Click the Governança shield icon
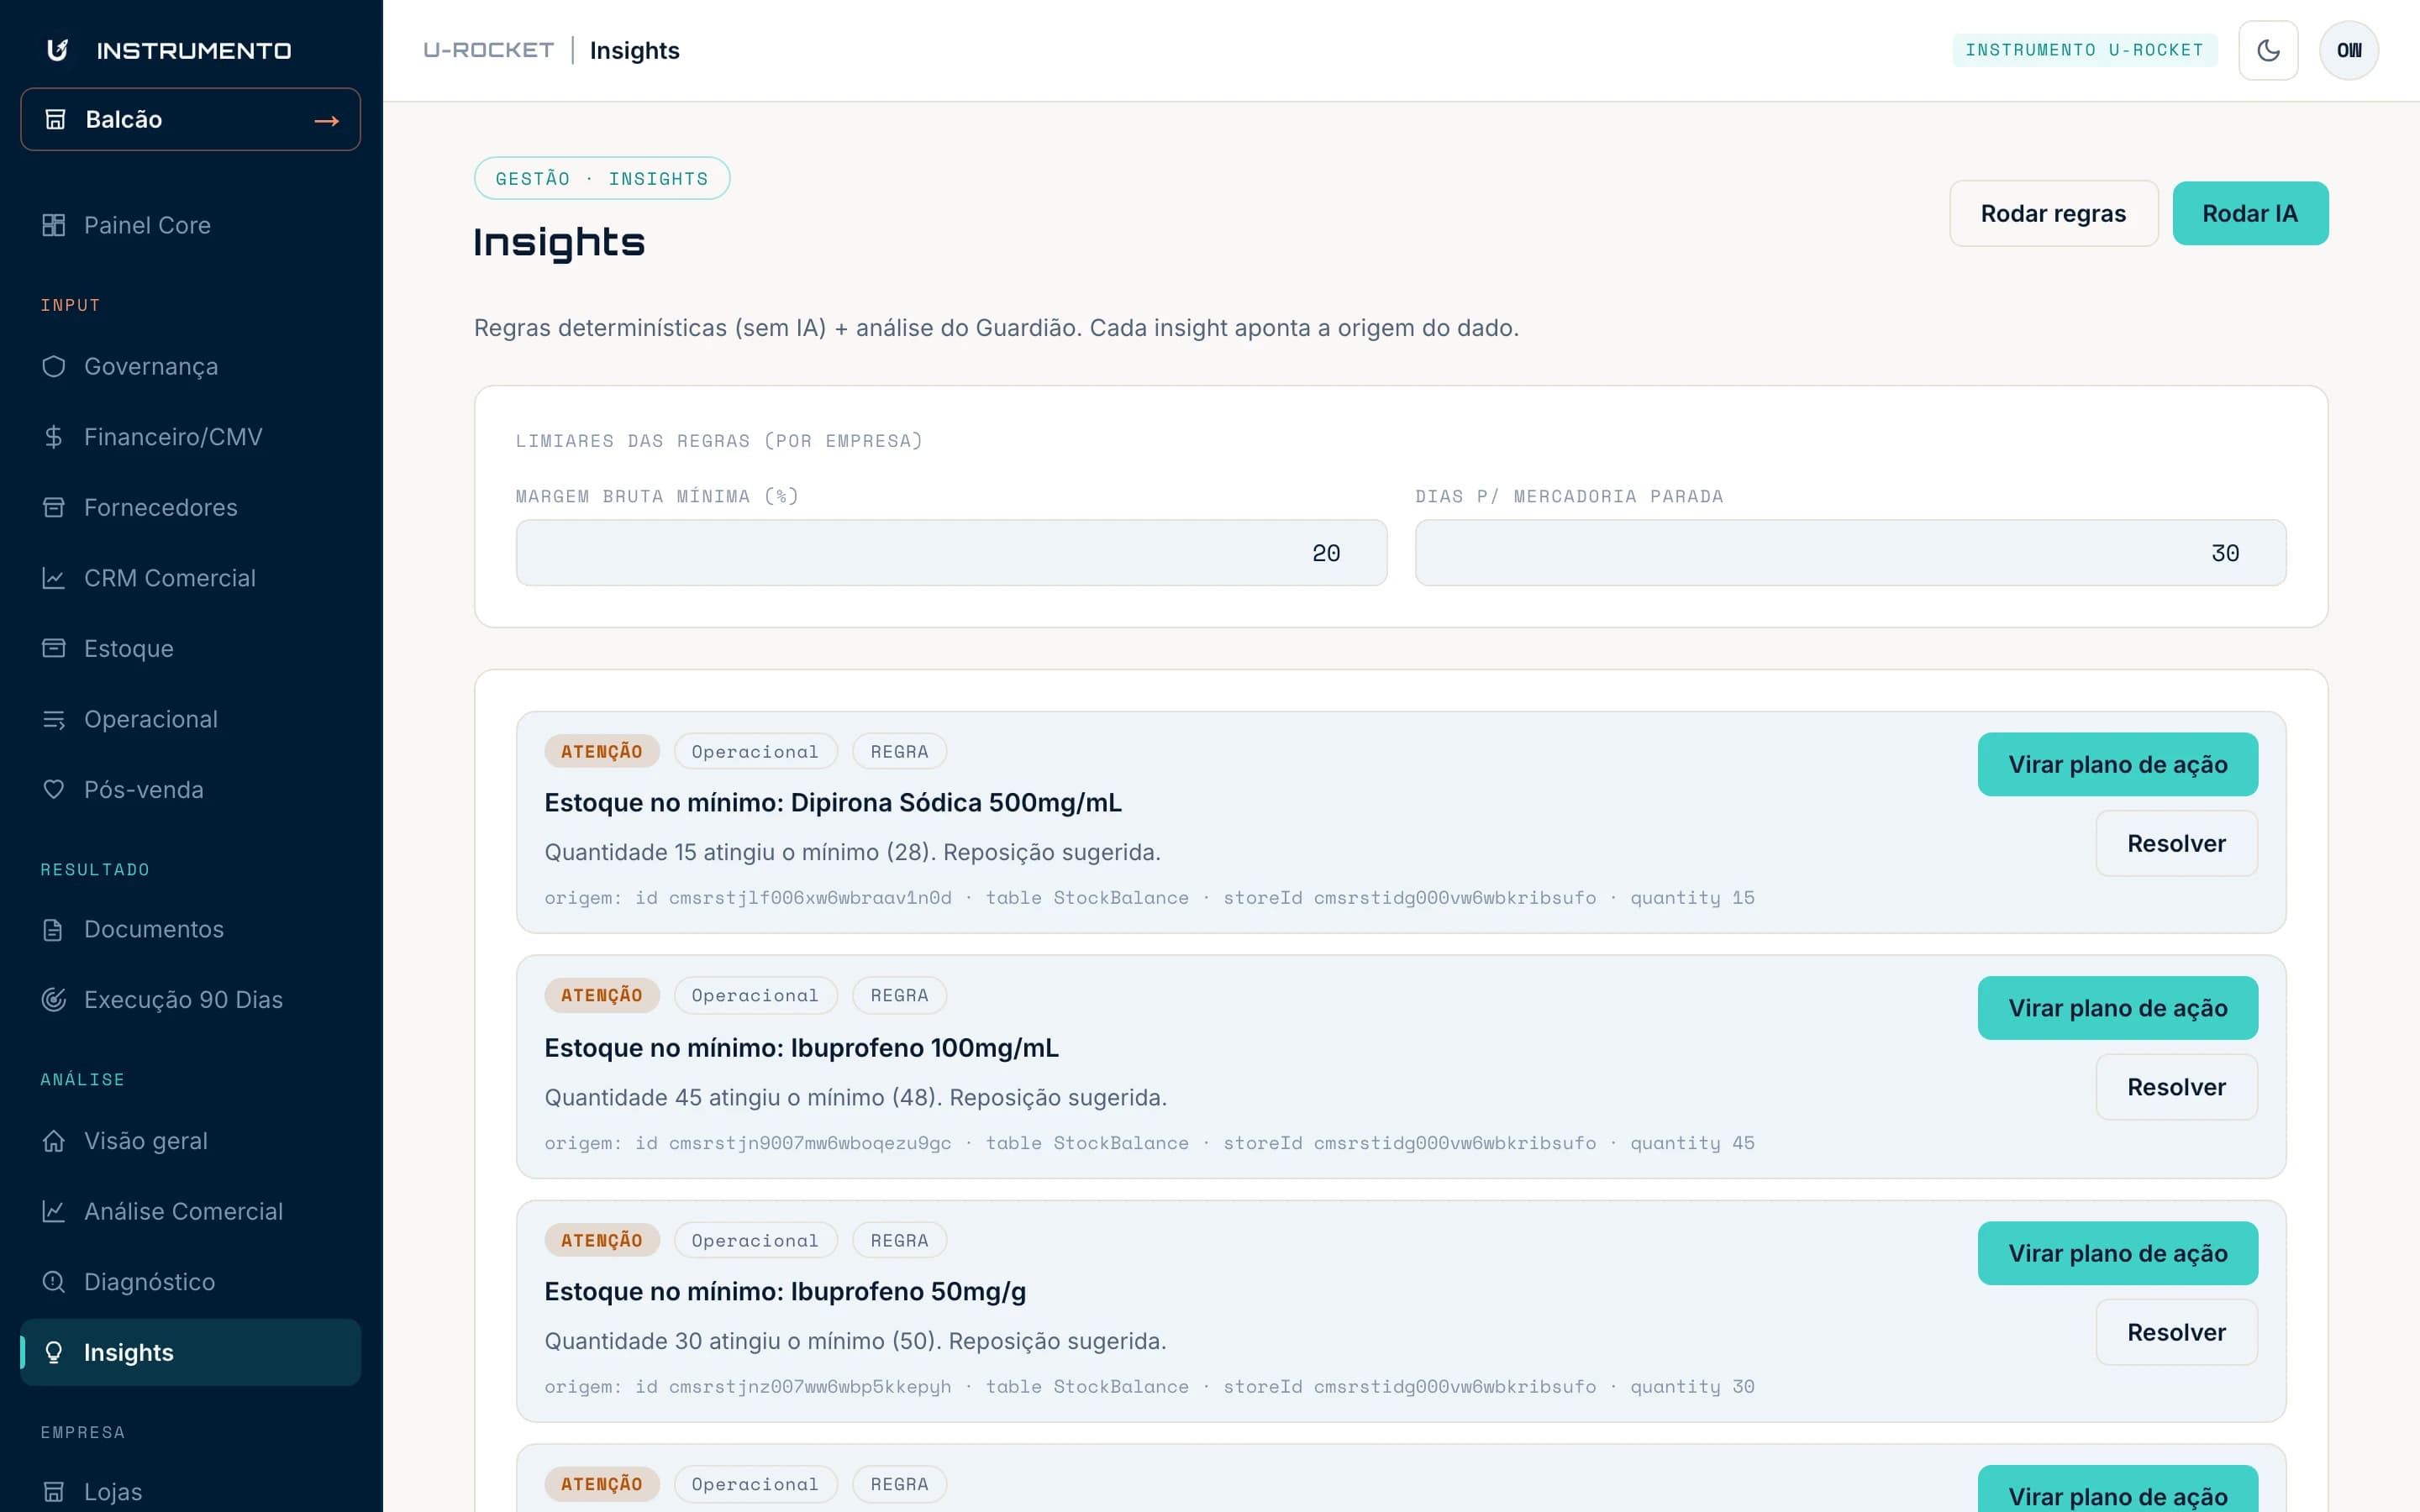This screenshot has height=1512, width=2420. [54, 366]
